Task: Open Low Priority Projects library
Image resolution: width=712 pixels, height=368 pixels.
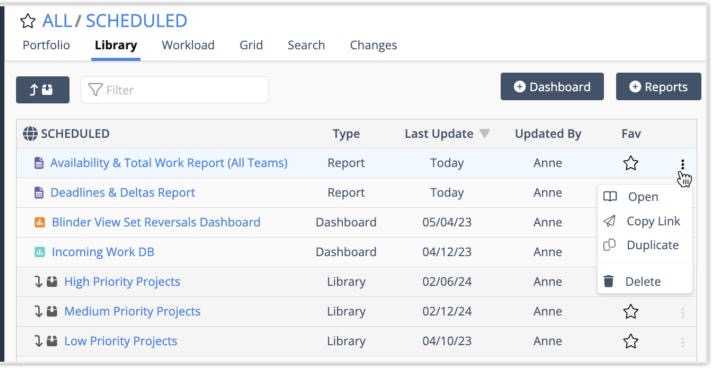Action: click(121, 341)
